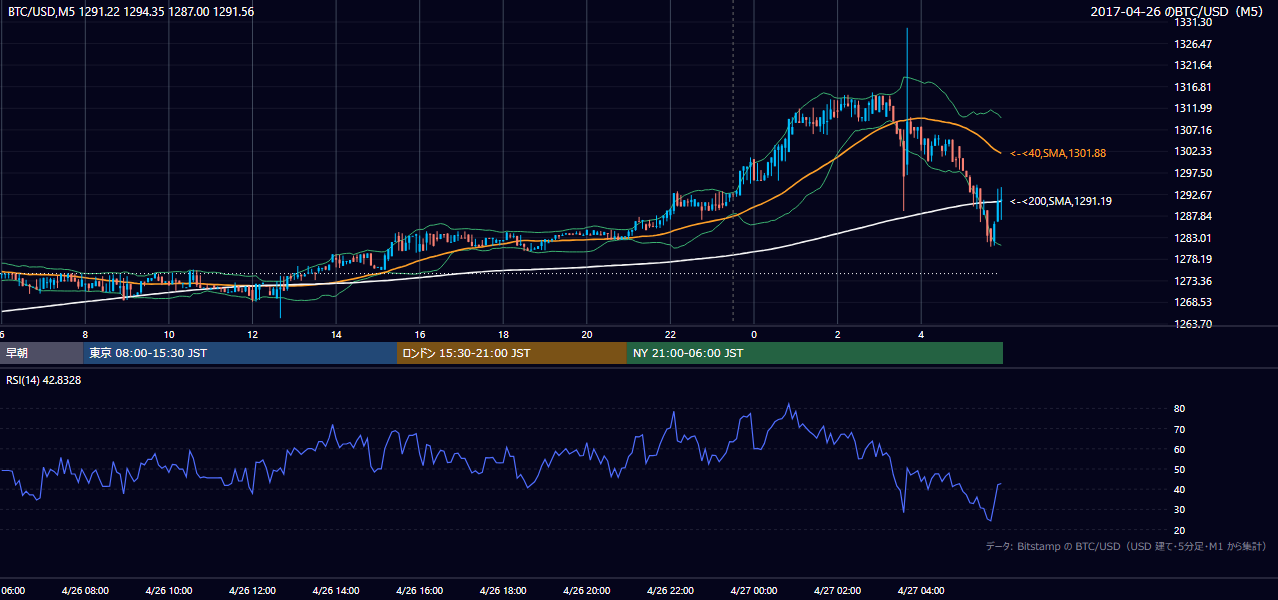Click price axis value 1278.19
1278x600 pixels.
[1192, 259]
